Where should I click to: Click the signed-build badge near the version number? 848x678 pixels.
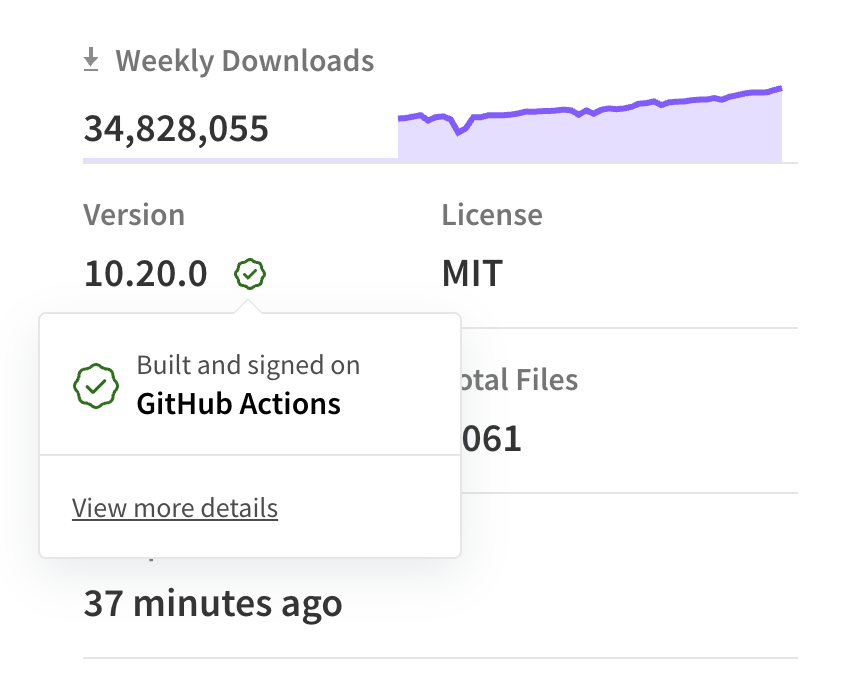pyautogui.click(x=251, y=272)
